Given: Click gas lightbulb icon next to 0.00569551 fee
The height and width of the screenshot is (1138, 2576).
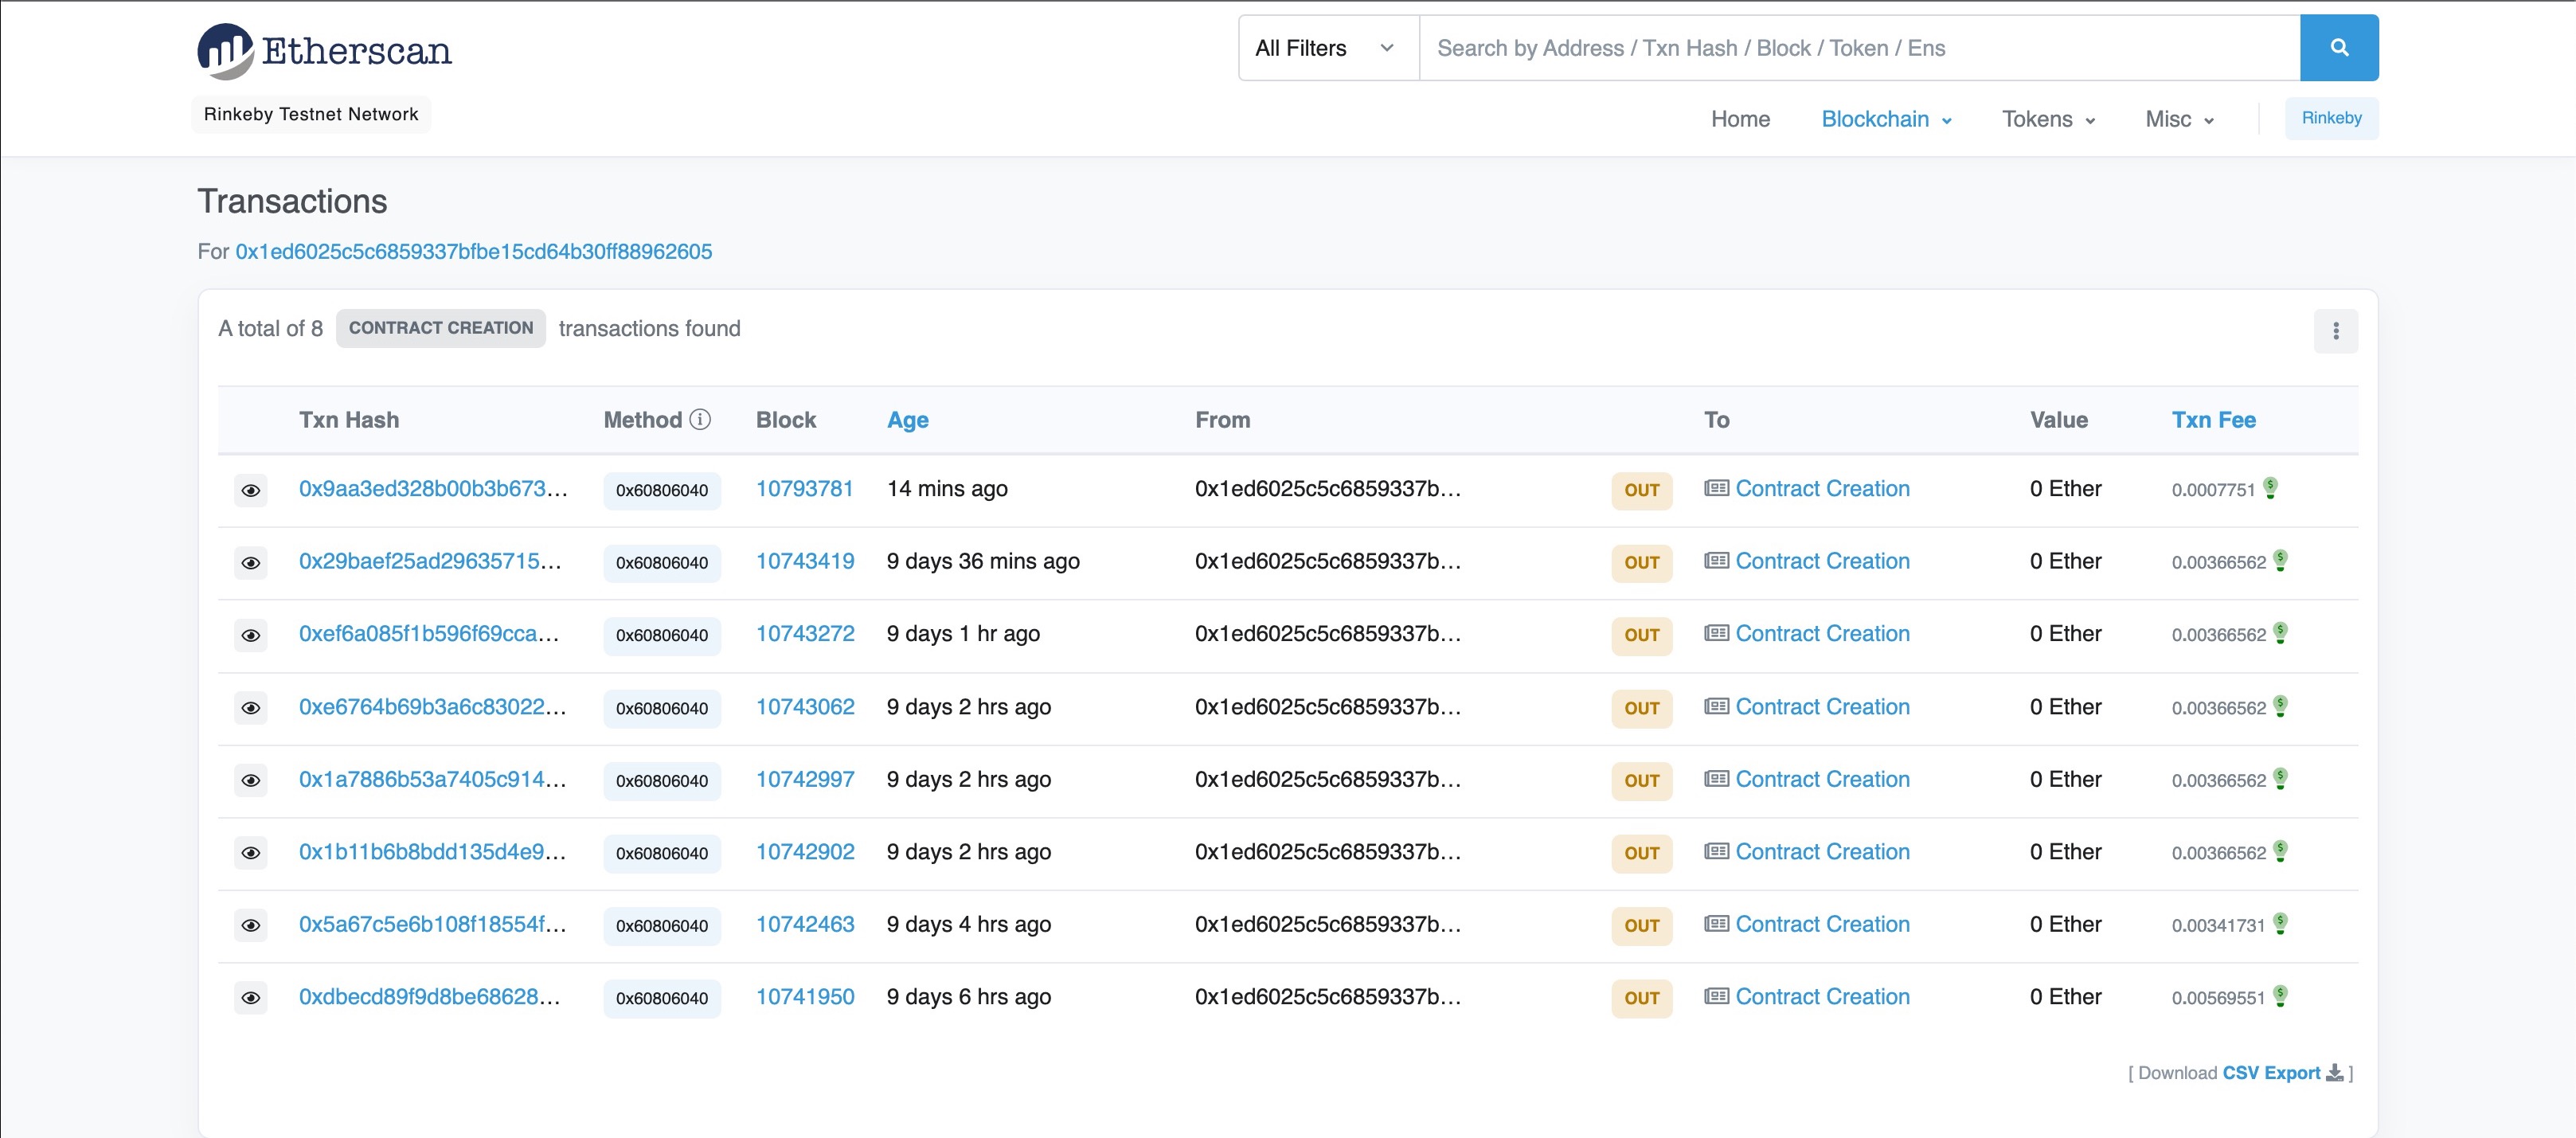Looking at the screenshot, I should pos(2280,996).
